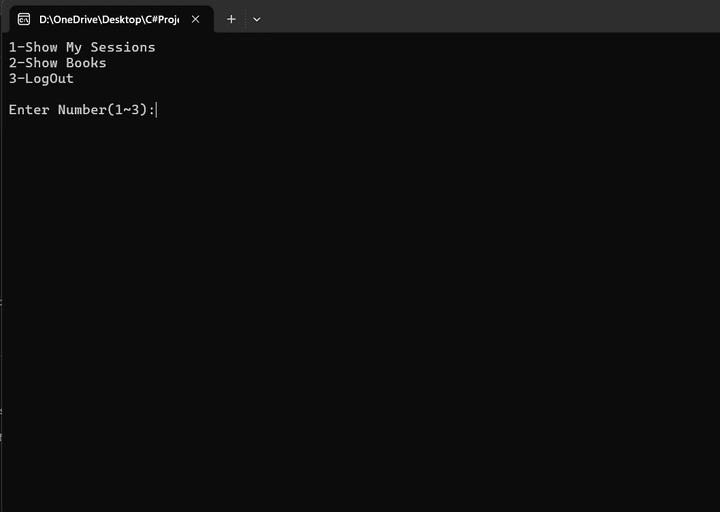Click the blank terminal area below the prompt
The image size is (720, 512).
click(360, 300)
